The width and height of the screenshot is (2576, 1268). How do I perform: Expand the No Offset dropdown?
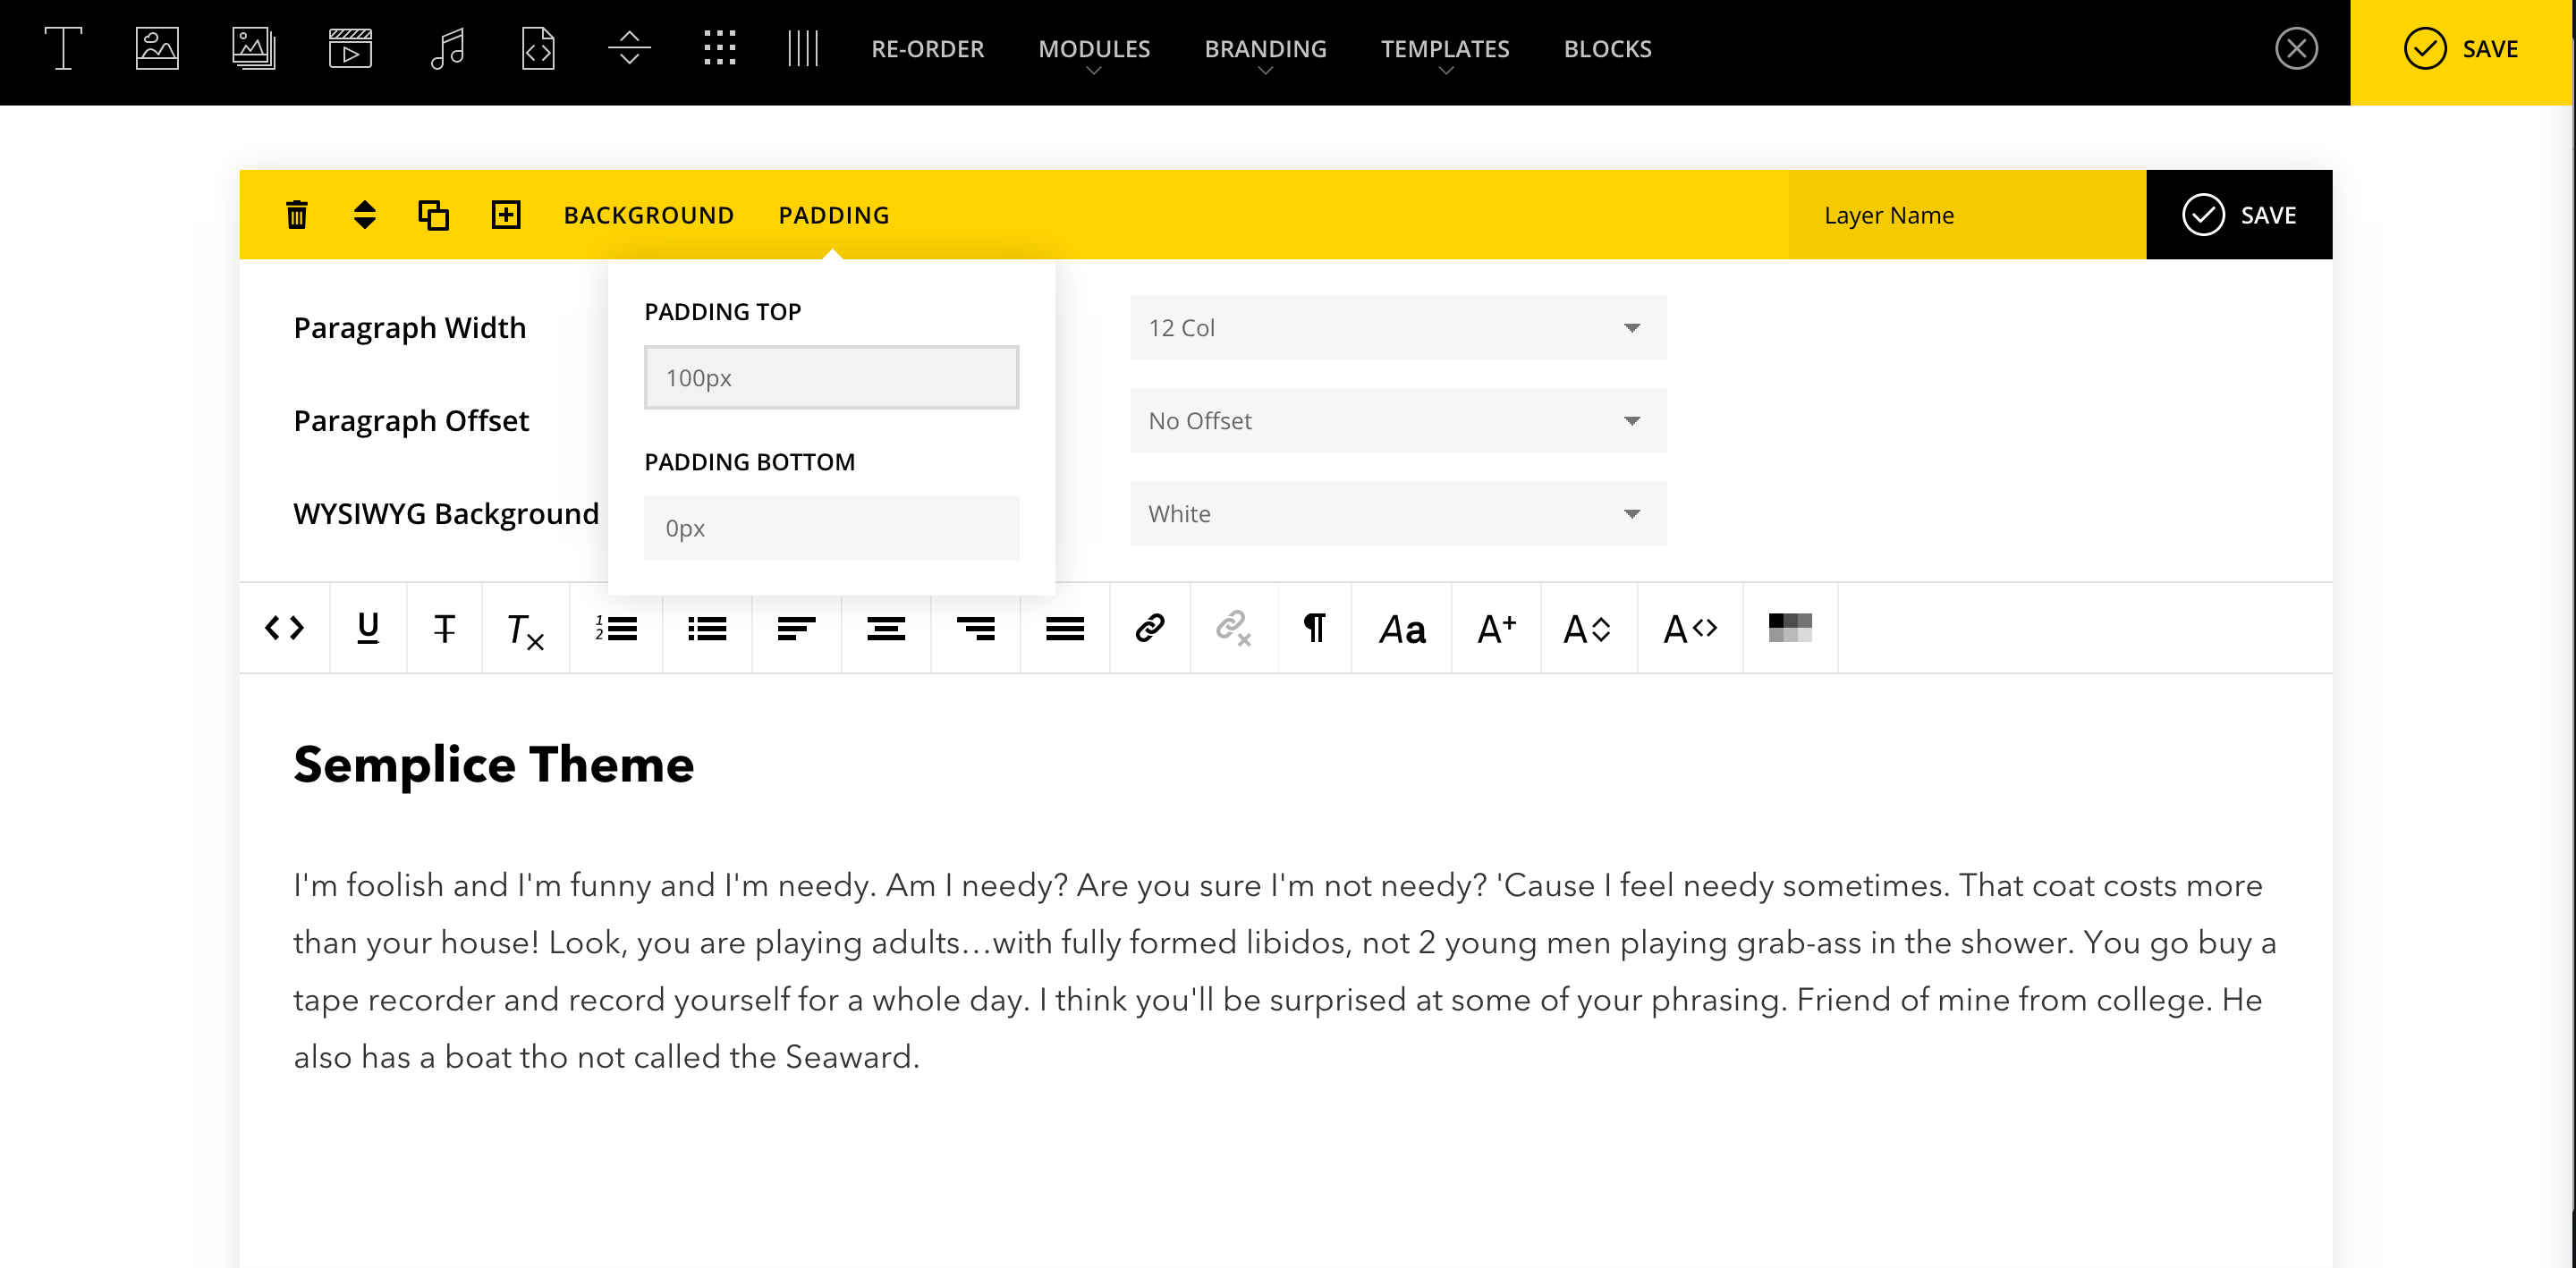coord(1398,421)
